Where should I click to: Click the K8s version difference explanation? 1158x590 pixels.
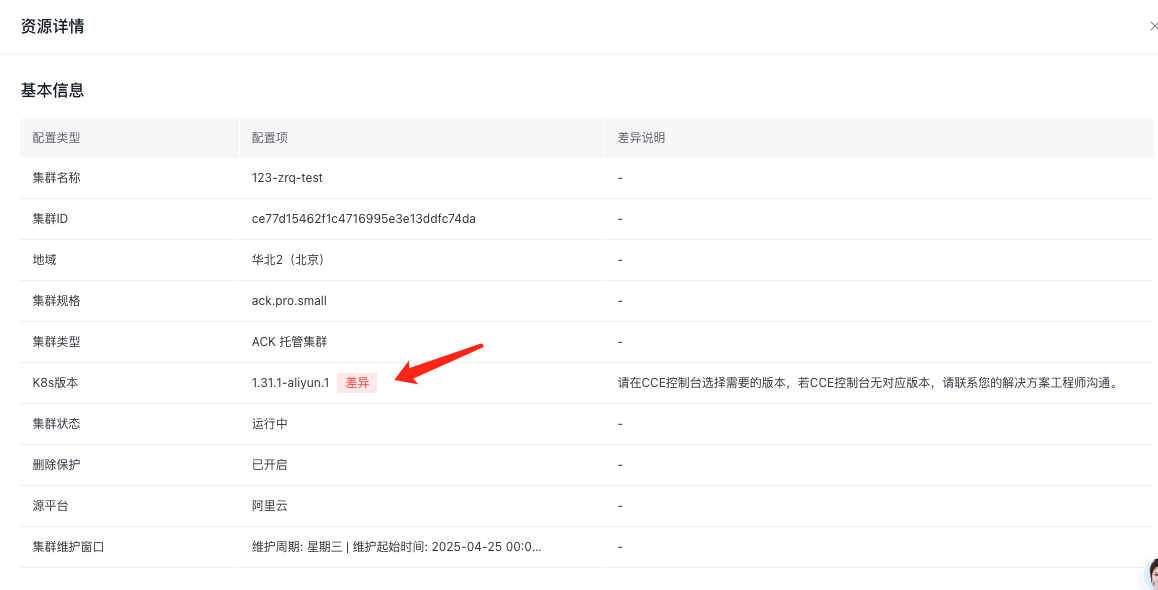(x=871, y=383)
